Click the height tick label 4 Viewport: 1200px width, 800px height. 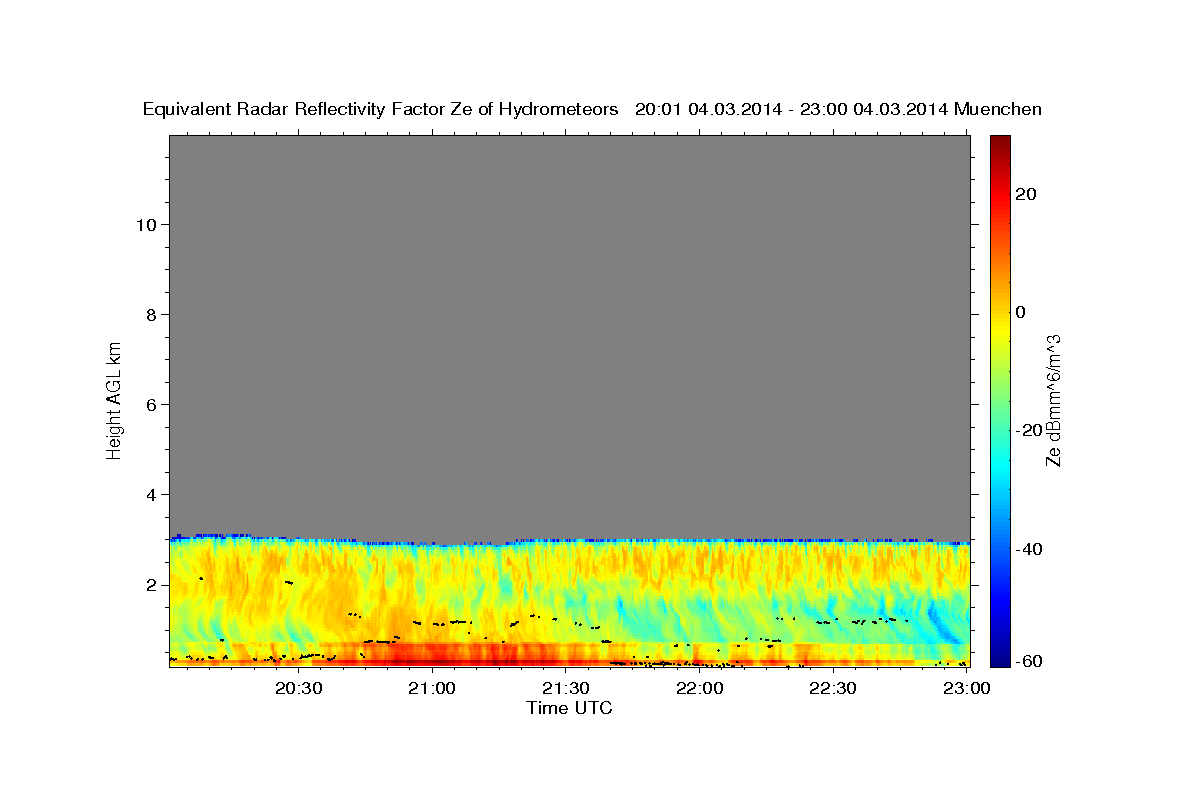tap(149, 494)
